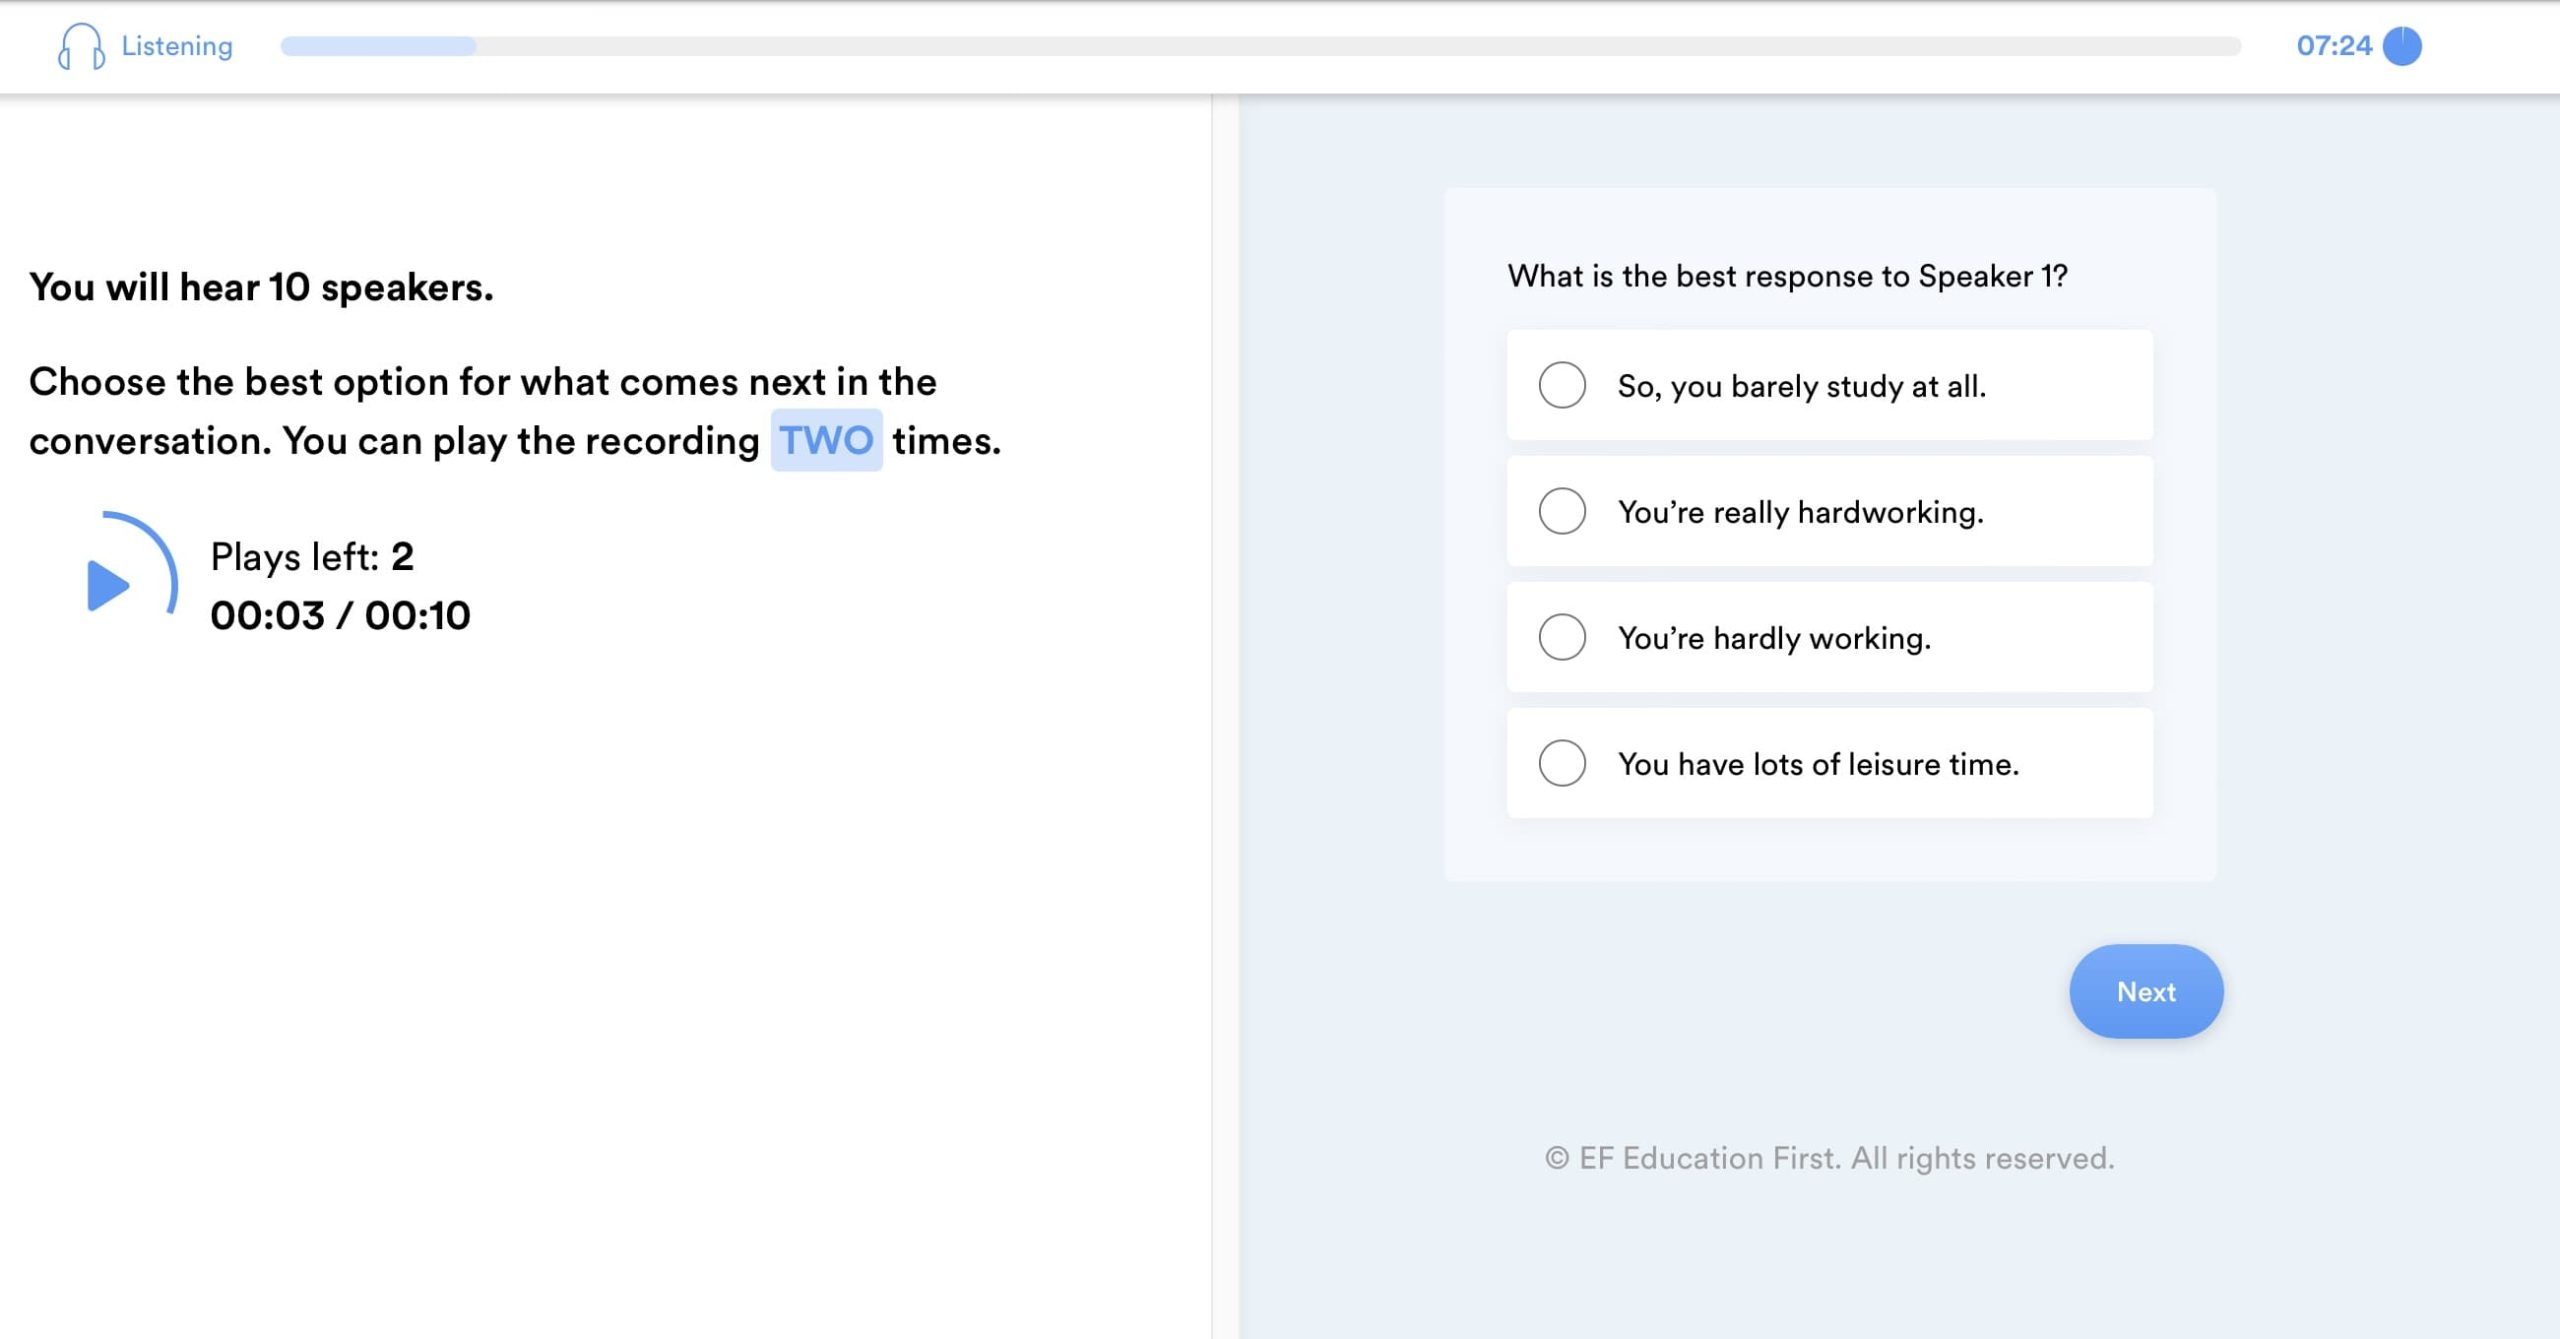Click the question "best response to Speaker 1"
The height and width of the screenshot is (1339, 2560).
(1787, 276)
